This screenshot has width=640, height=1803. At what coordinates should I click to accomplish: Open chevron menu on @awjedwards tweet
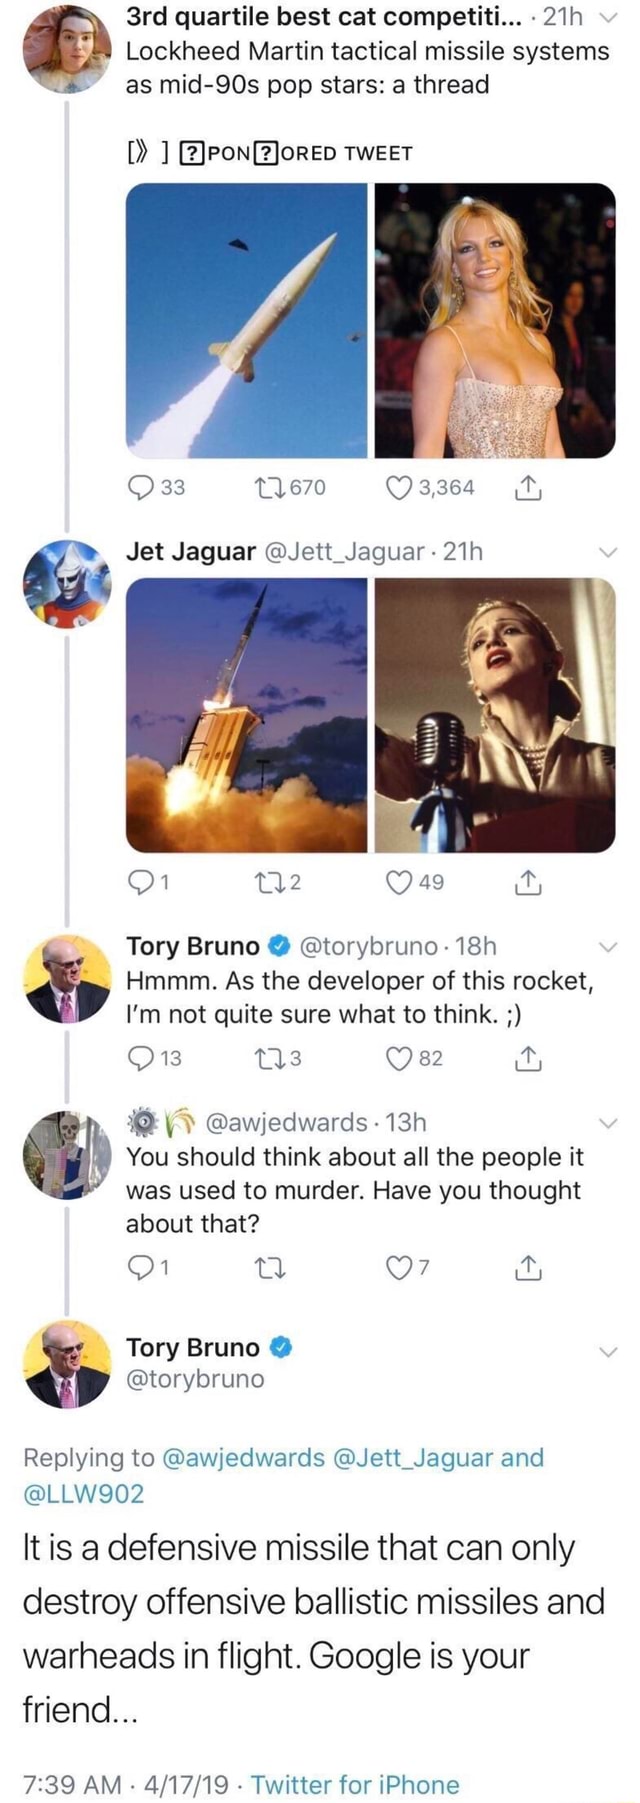point(608,1123)
